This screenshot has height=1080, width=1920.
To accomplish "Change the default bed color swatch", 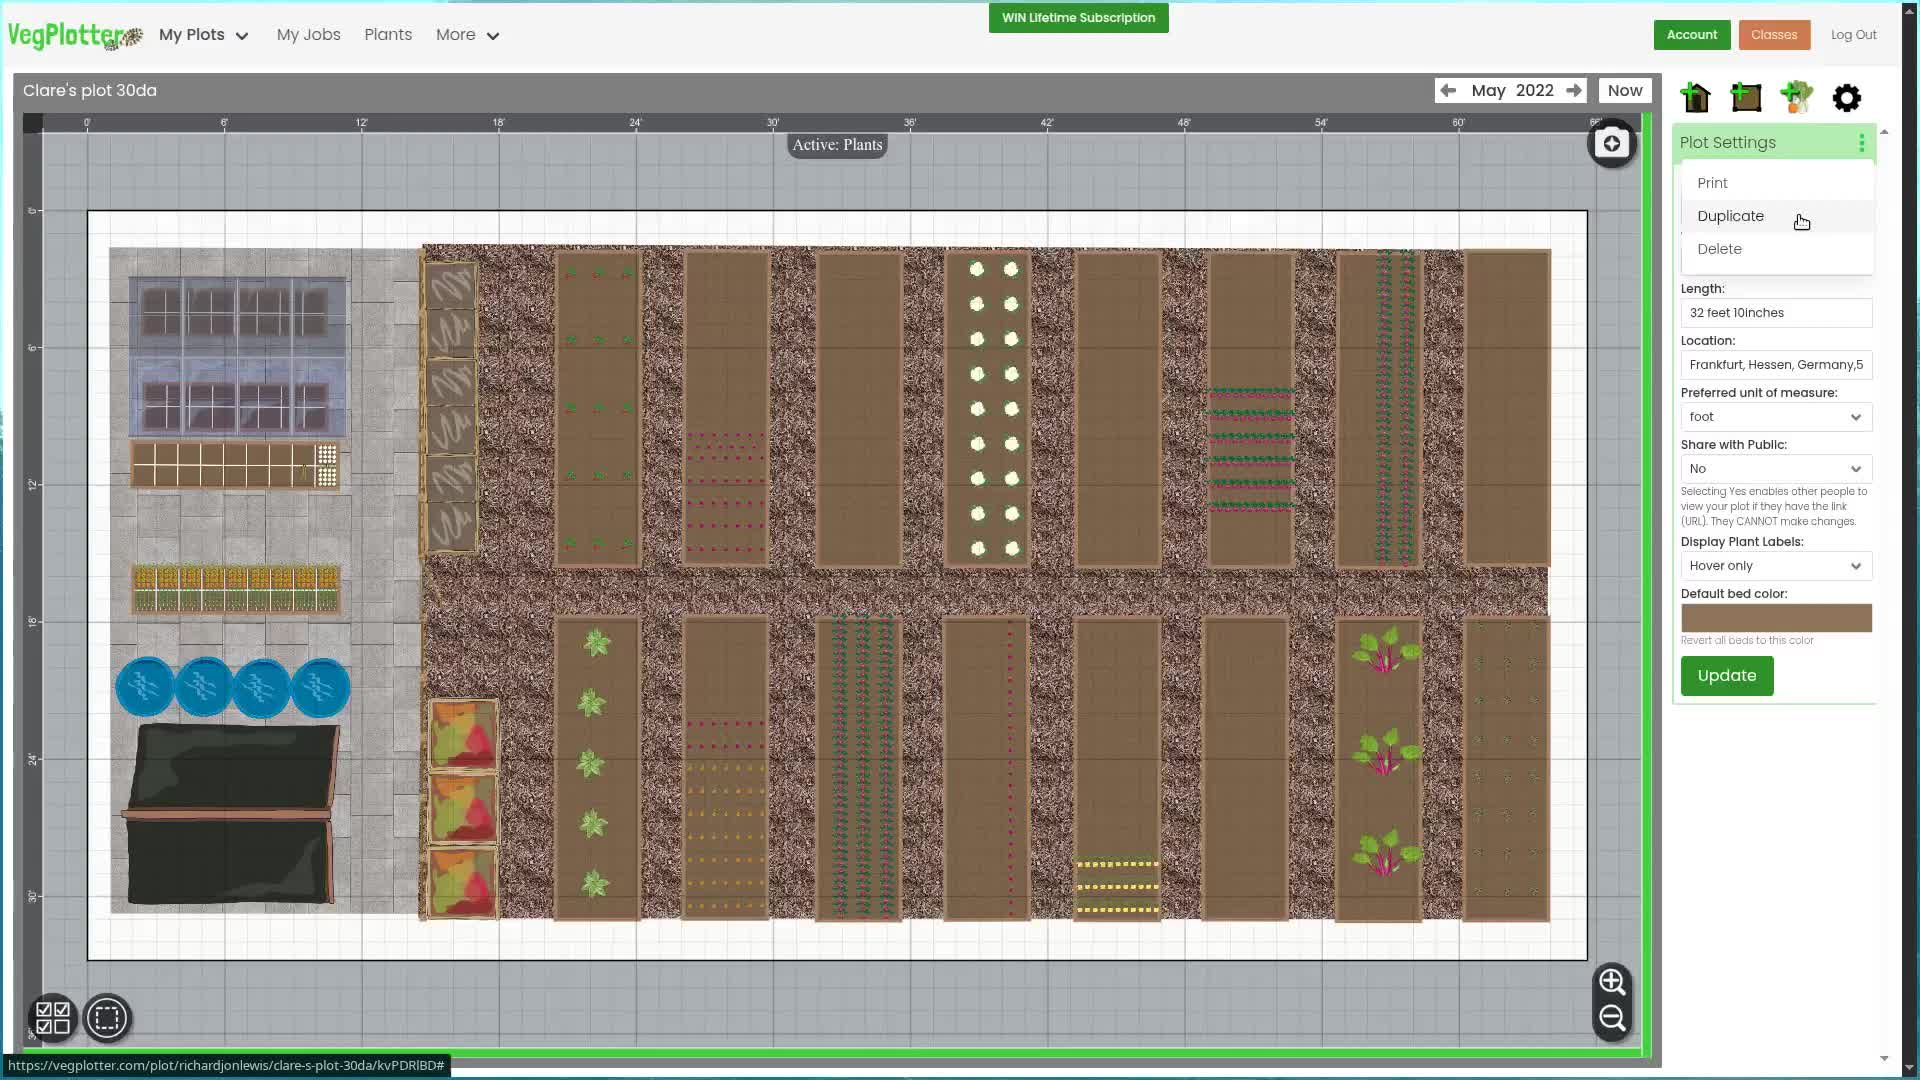I will [x=1775, y=618].
